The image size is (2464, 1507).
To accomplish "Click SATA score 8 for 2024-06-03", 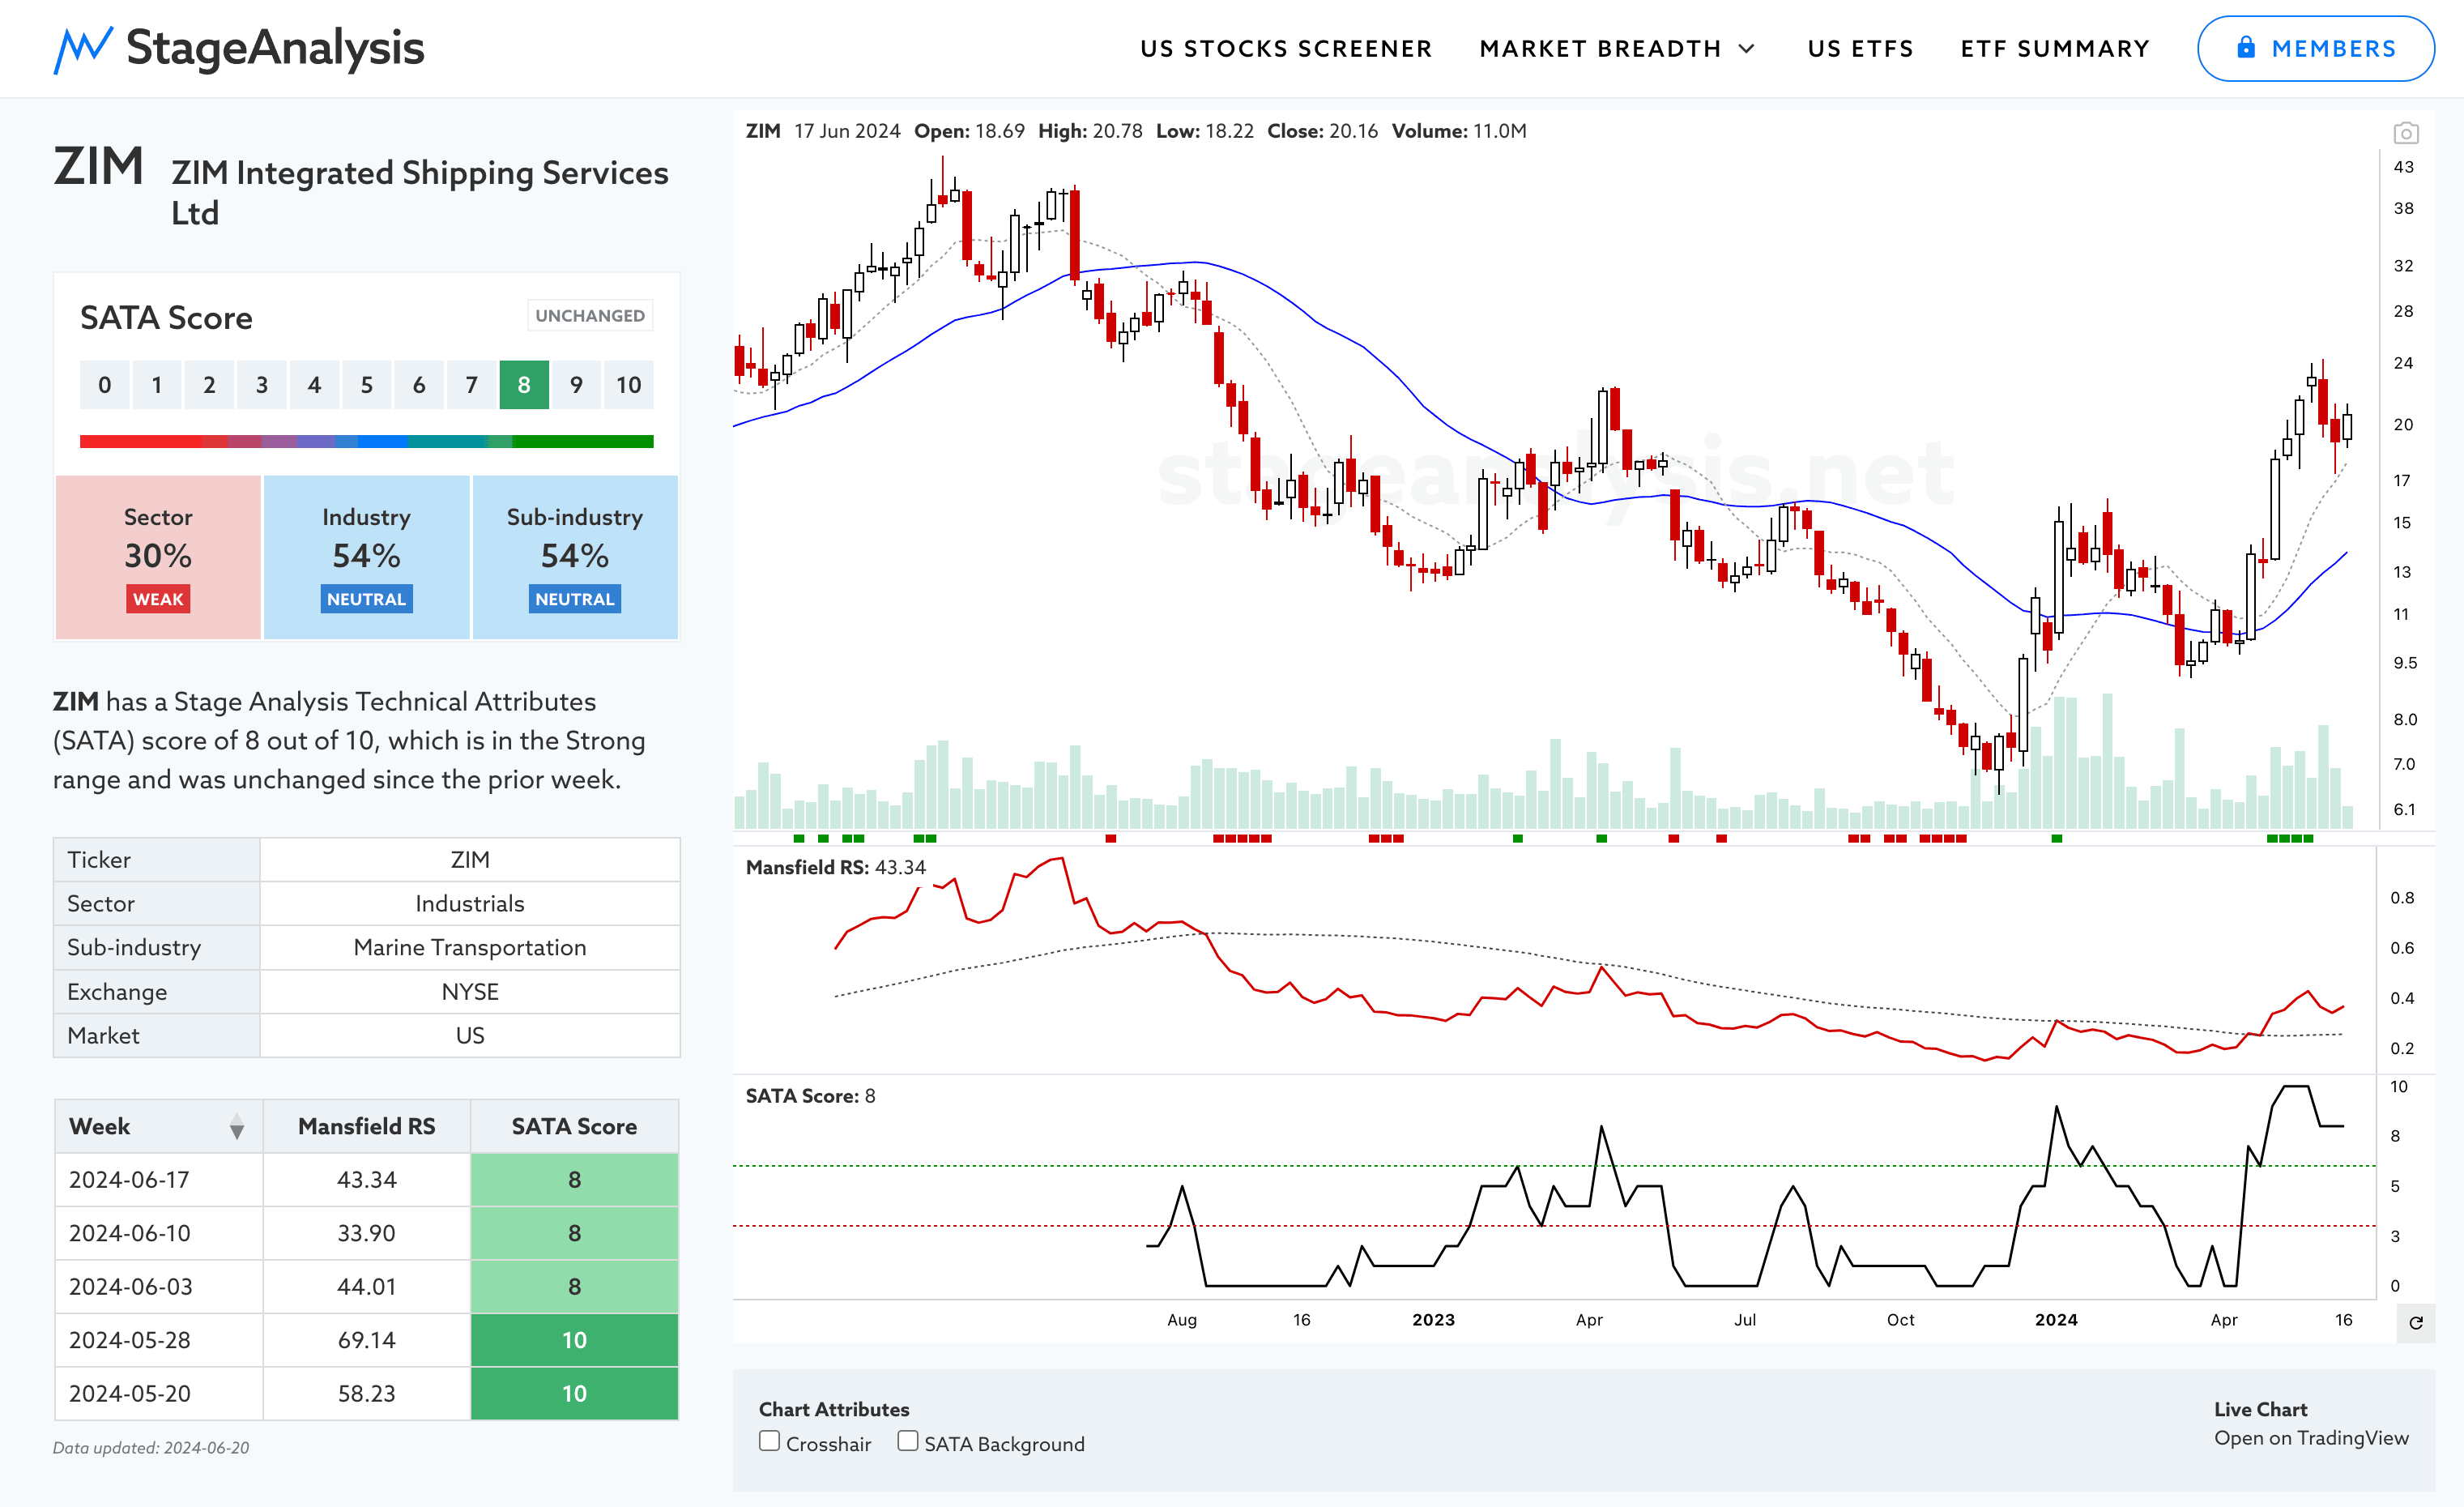I will click(574, 1287).
